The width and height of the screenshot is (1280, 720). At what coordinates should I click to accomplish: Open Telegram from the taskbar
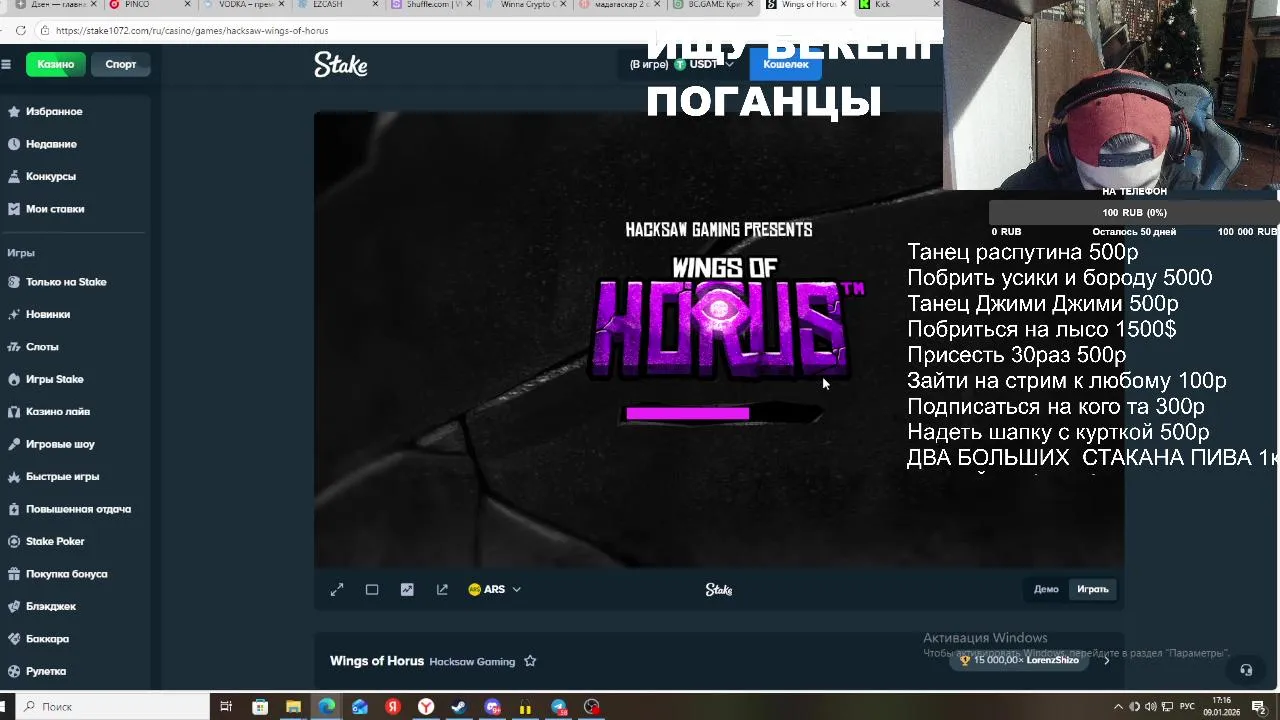tap(559, 707)
